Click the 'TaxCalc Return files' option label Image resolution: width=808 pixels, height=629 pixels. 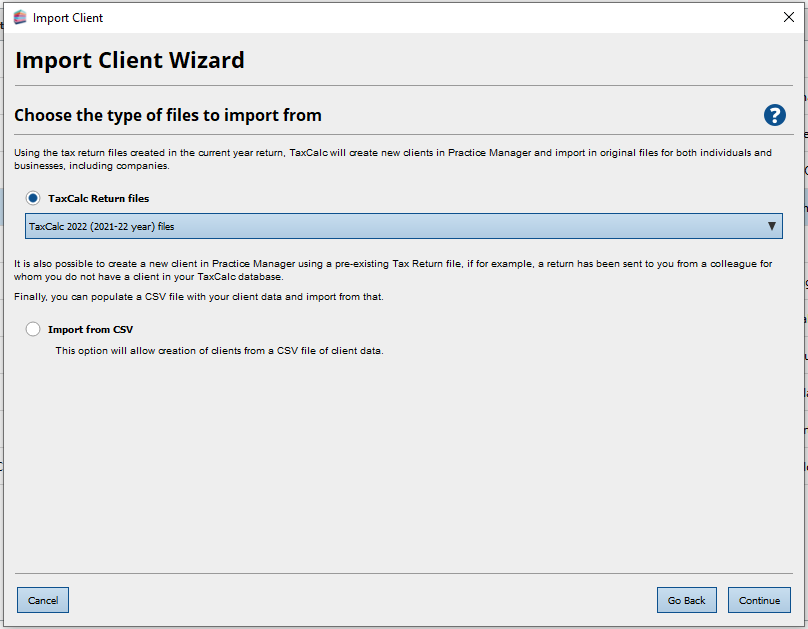point(98,198)
